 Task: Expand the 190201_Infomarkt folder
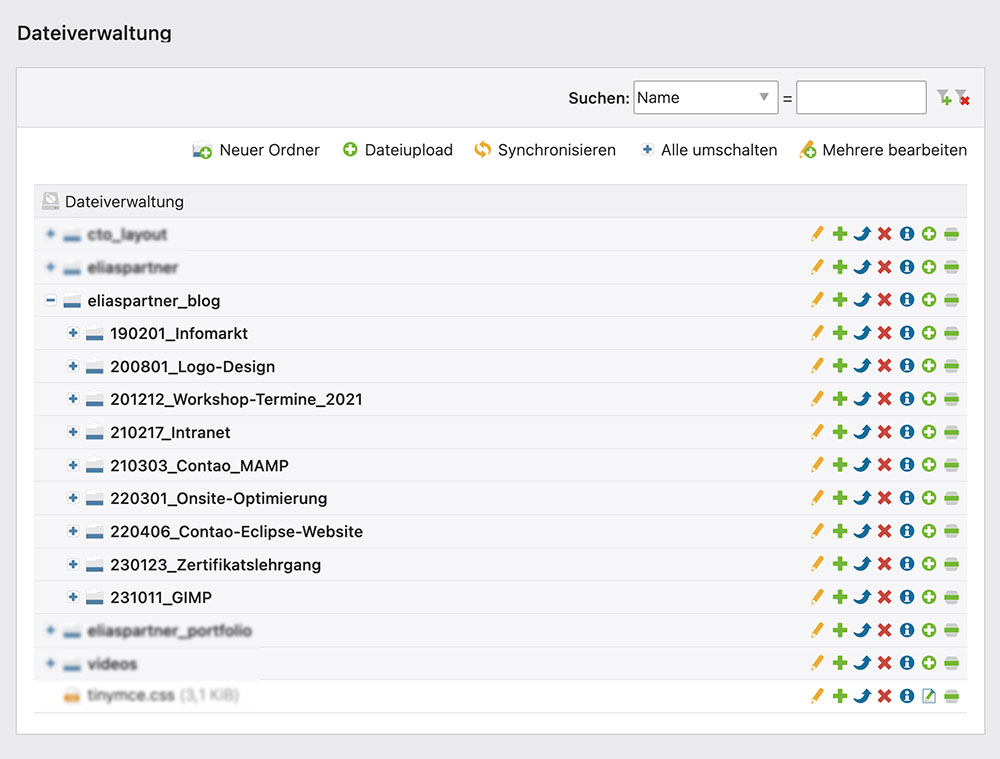click(73, 333)
